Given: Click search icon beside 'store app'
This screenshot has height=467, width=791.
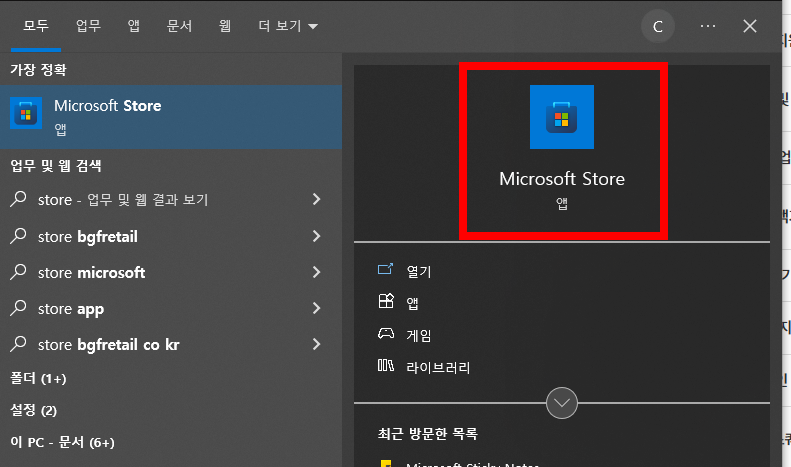Looking at the screenshot, I should (x=18, y=307).
